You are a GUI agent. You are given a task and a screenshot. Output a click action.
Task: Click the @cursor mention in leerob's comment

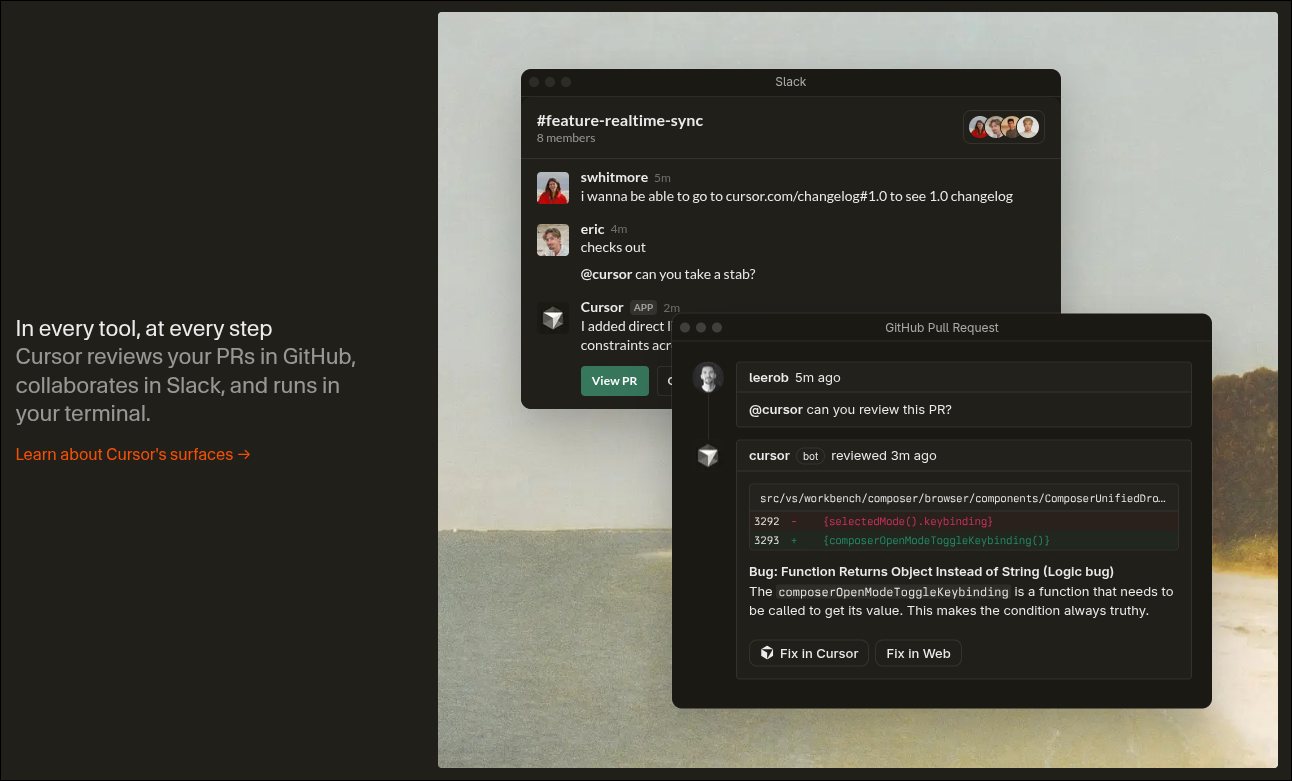(775, 410)
